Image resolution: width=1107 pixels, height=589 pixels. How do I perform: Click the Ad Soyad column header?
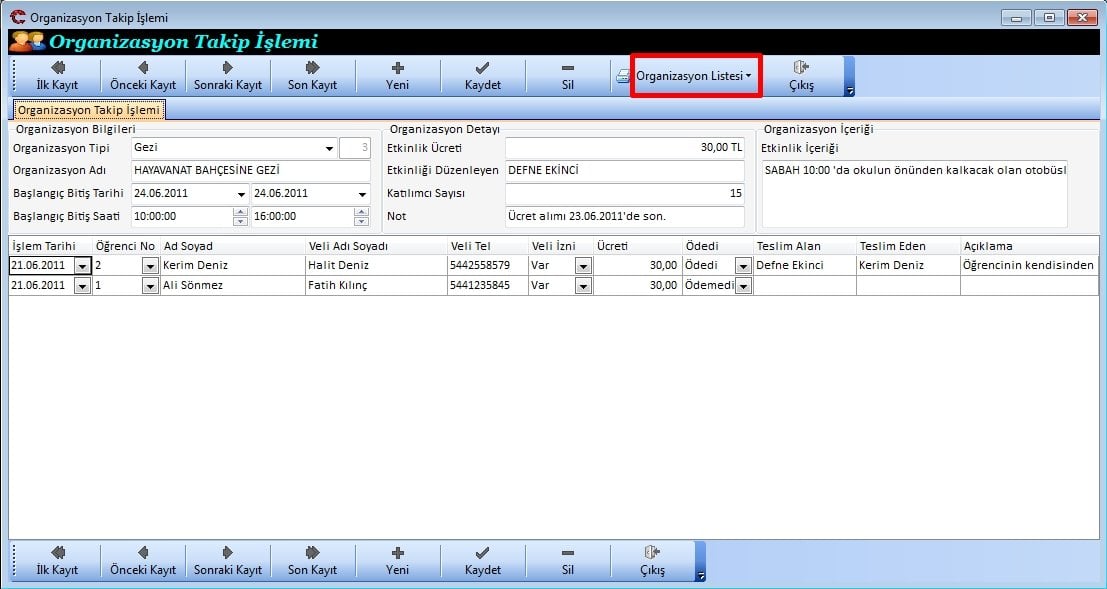click(232, 246)
